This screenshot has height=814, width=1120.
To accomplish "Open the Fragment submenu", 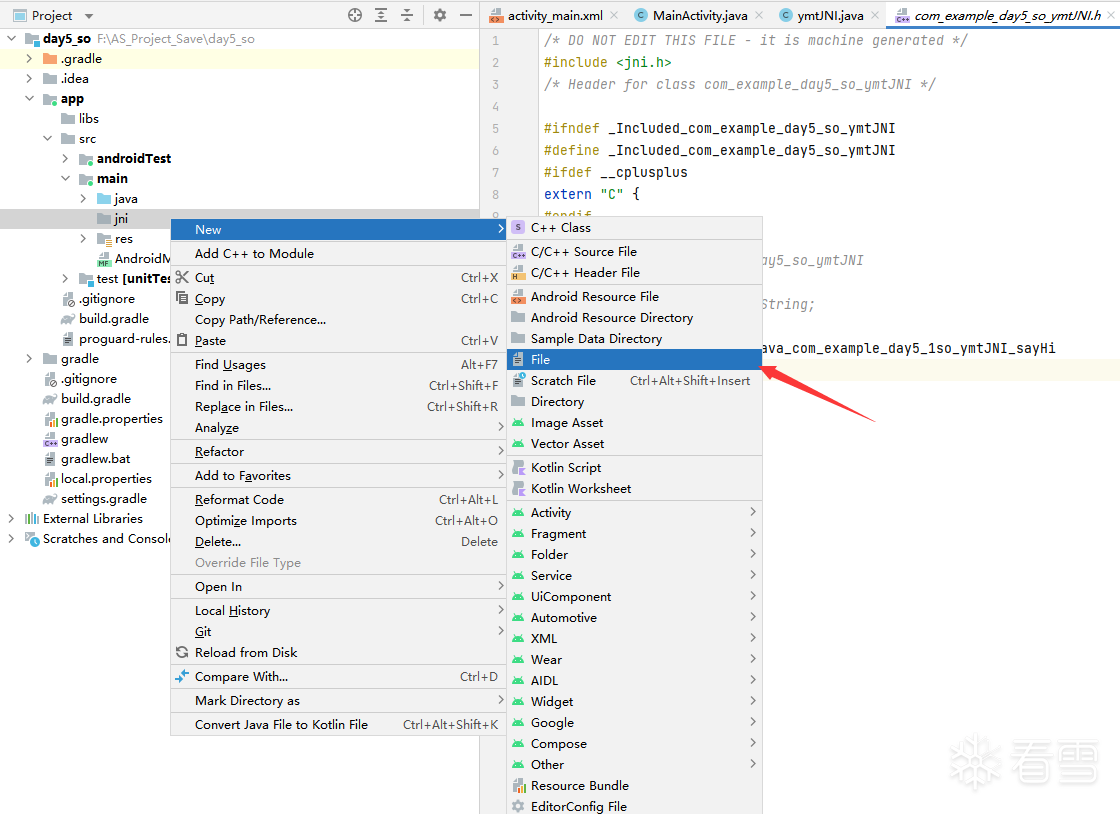I will (634, 533).
